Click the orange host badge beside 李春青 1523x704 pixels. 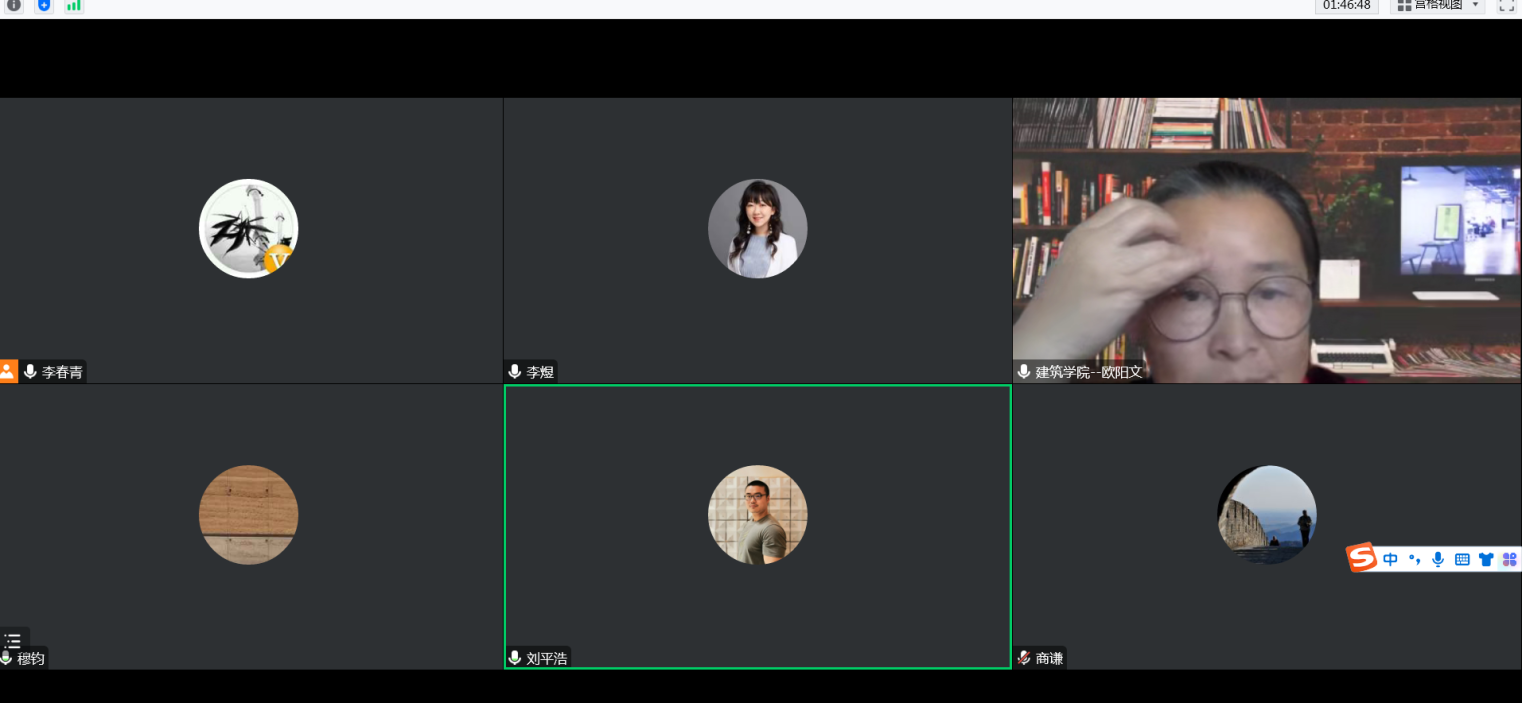pyautogui.click(x=8, y=372)
